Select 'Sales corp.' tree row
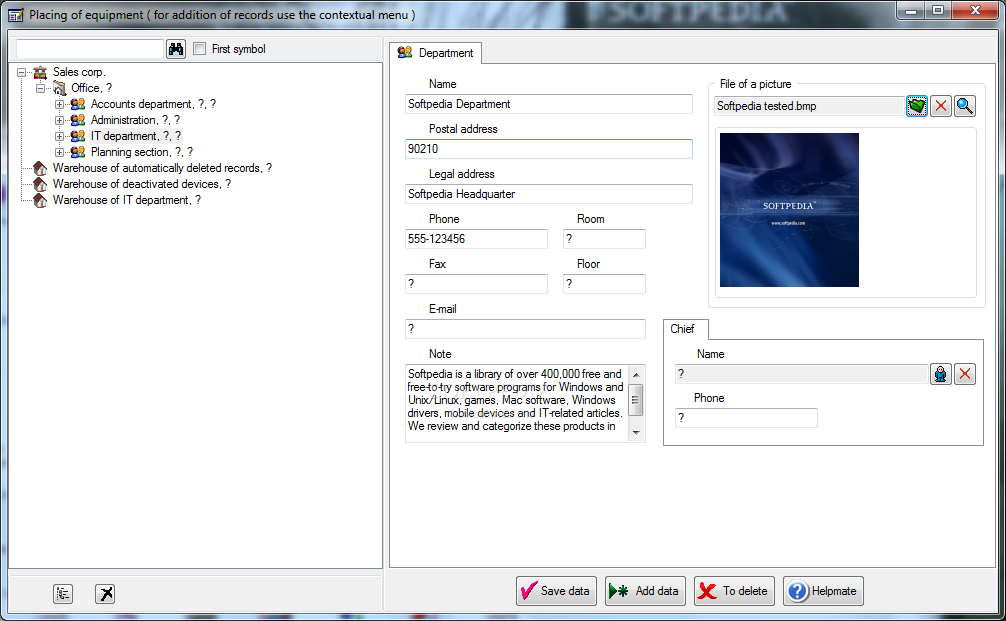 pos(79,72)
